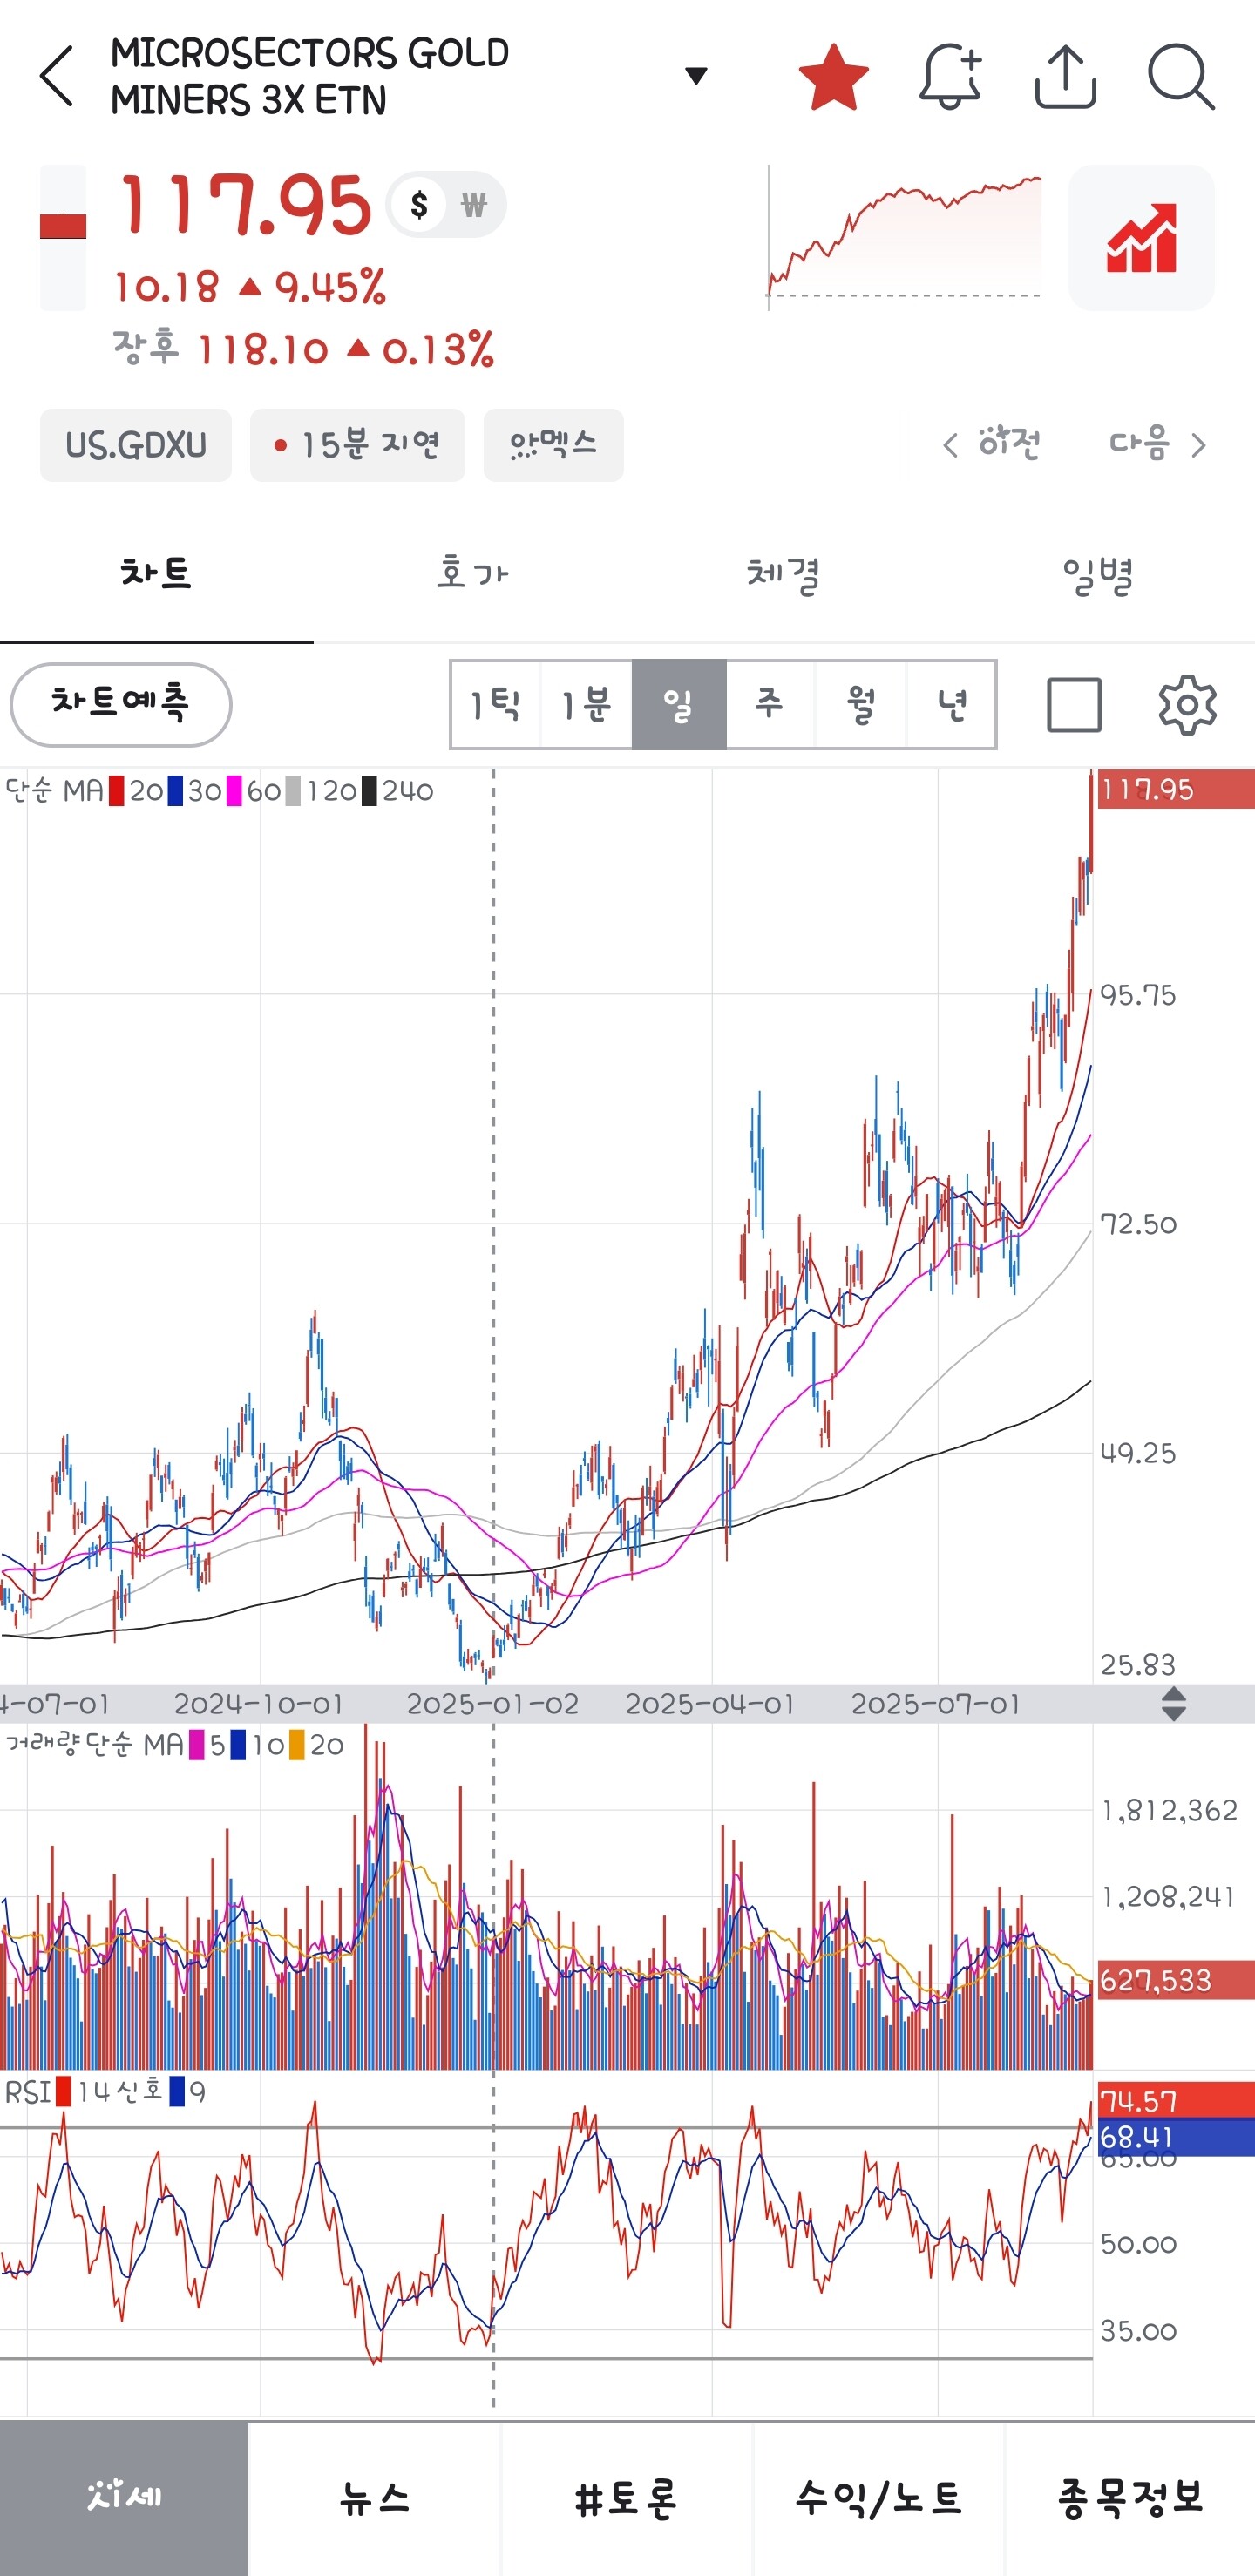Image resolution: width=1255 pixels, height=2576 pixels.
Task: Tap the MICROSECTORS GOLD MINERS 3X ETN title
Action: point(310,76)
